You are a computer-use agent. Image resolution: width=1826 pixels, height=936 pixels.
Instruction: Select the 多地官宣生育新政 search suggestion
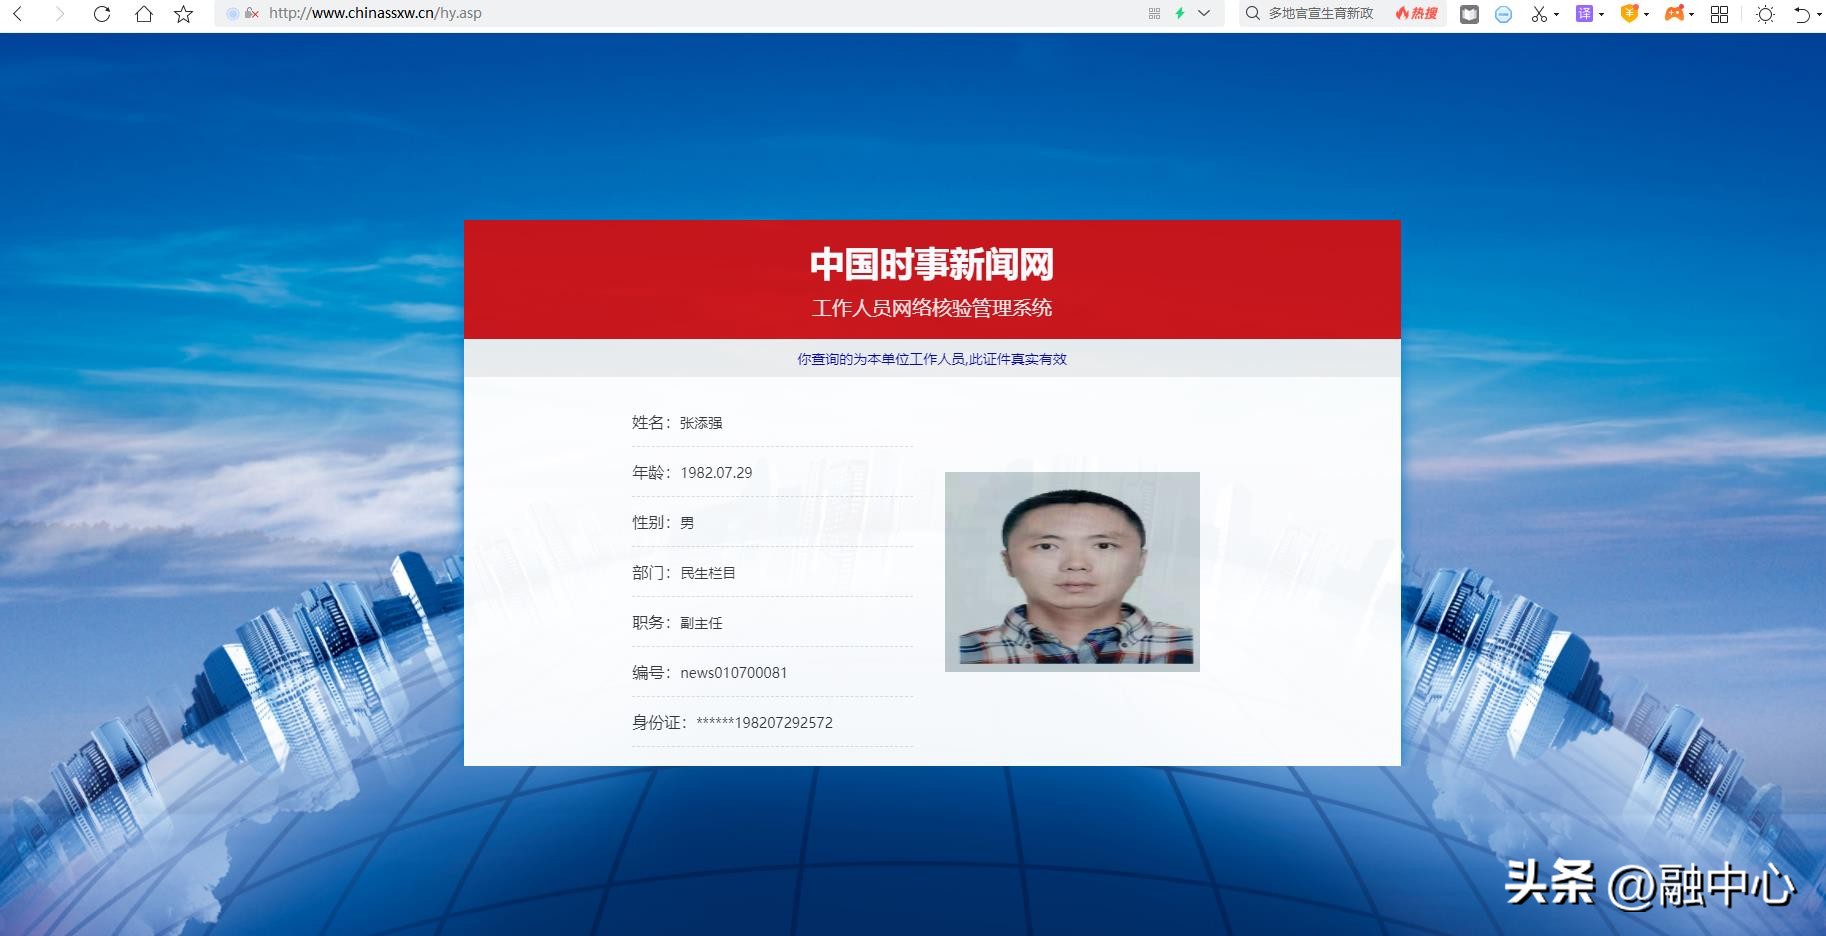[1320, 14]
